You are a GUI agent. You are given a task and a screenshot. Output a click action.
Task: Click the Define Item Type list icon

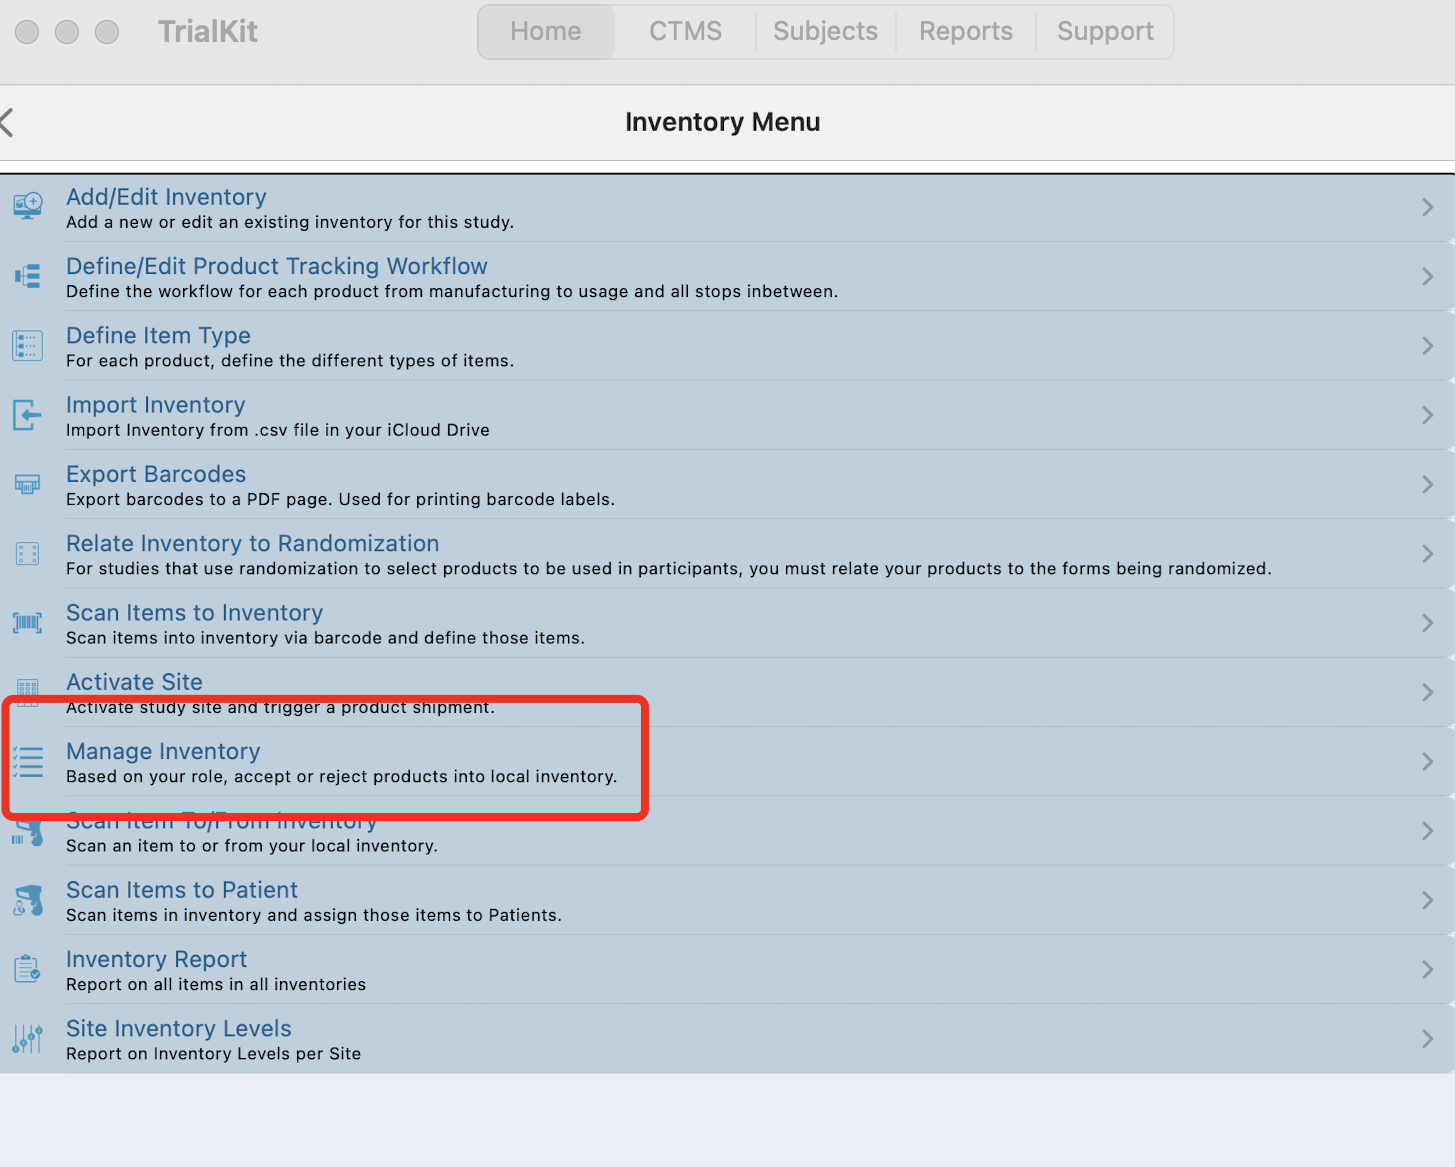tap(28, 346)
